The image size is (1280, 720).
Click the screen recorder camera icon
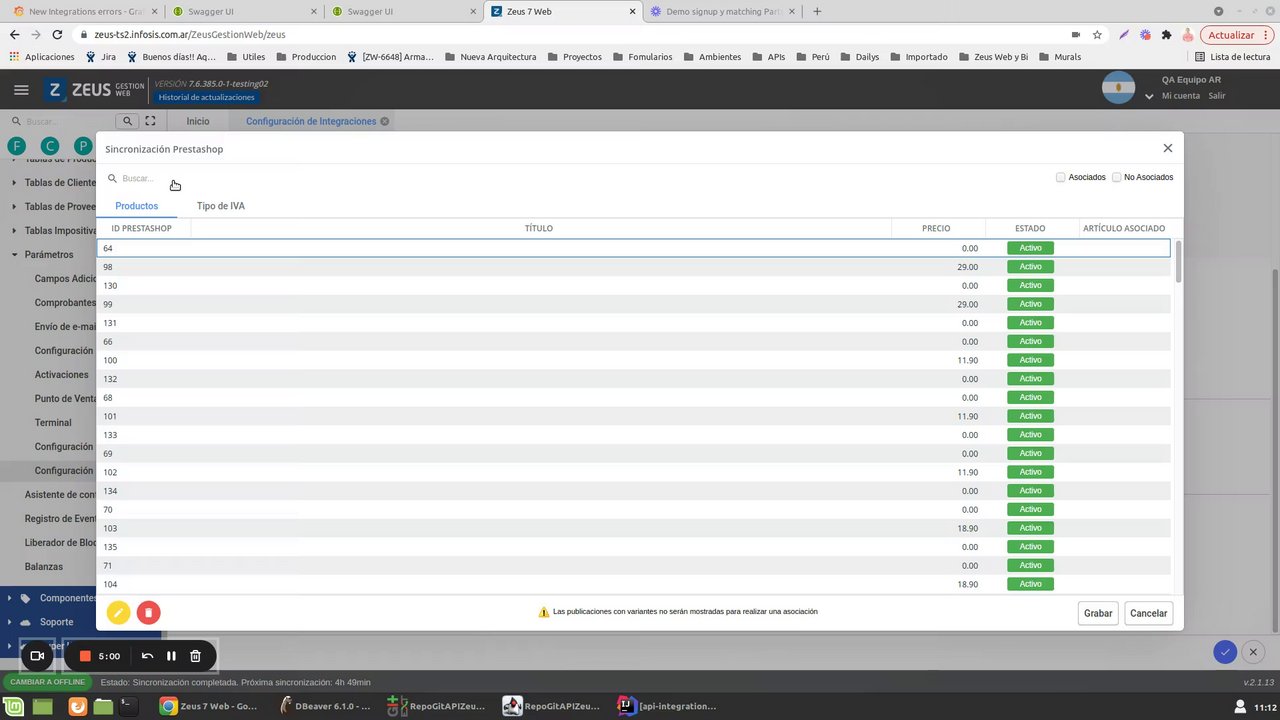tap(37, 656)
